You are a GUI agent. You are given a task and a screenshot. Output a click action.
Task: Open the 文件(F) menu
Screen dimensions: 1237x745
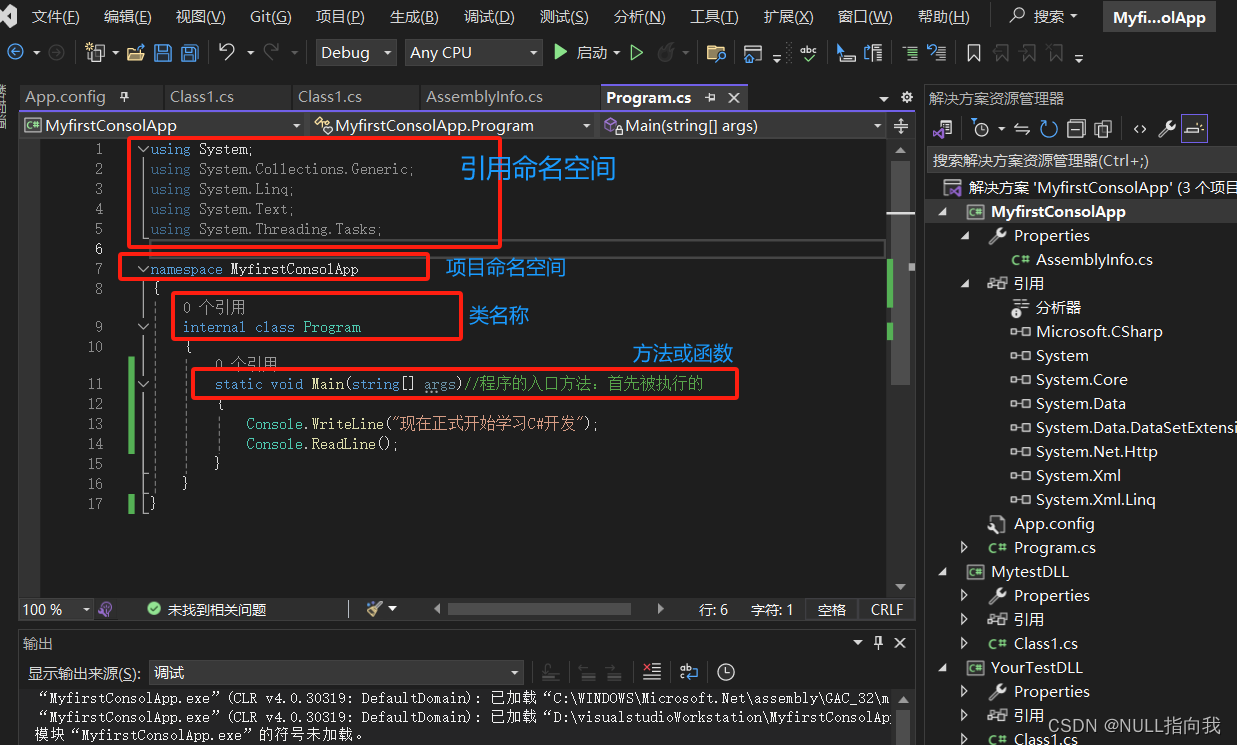pyautogui.click(x=56, y=17)
